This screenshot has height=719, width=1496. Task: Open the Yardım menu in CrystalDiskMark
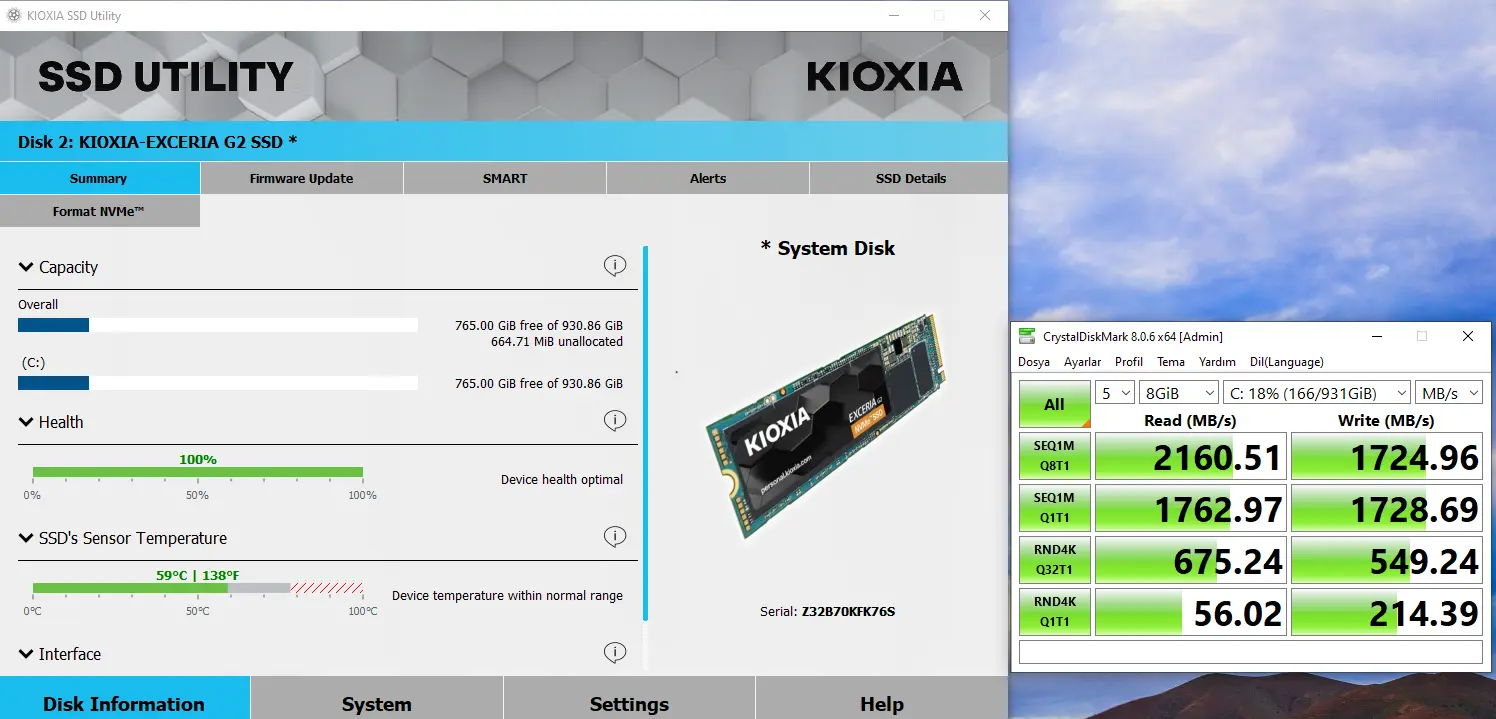pos(1217,362)
